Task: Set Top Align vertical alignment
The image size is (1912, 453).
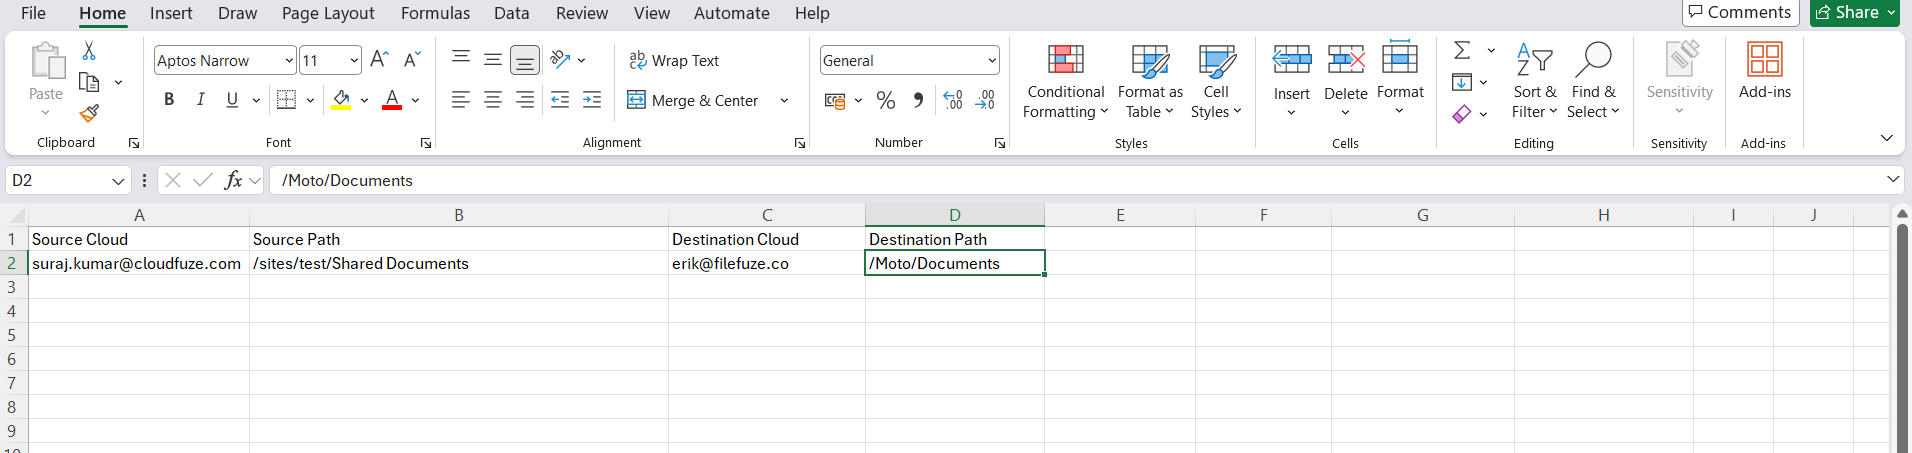Action: 460,60
